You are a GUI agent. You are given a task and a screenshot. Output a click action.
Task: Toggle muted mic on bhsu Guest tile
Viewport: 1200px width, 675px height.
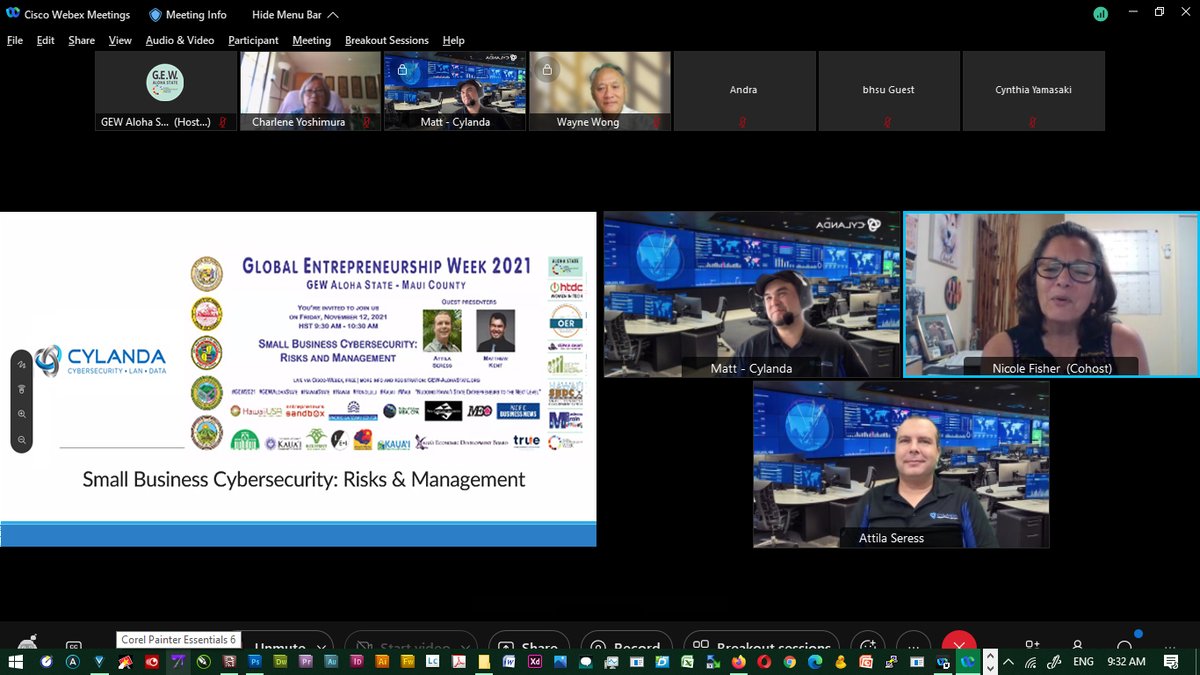[888, 121]
